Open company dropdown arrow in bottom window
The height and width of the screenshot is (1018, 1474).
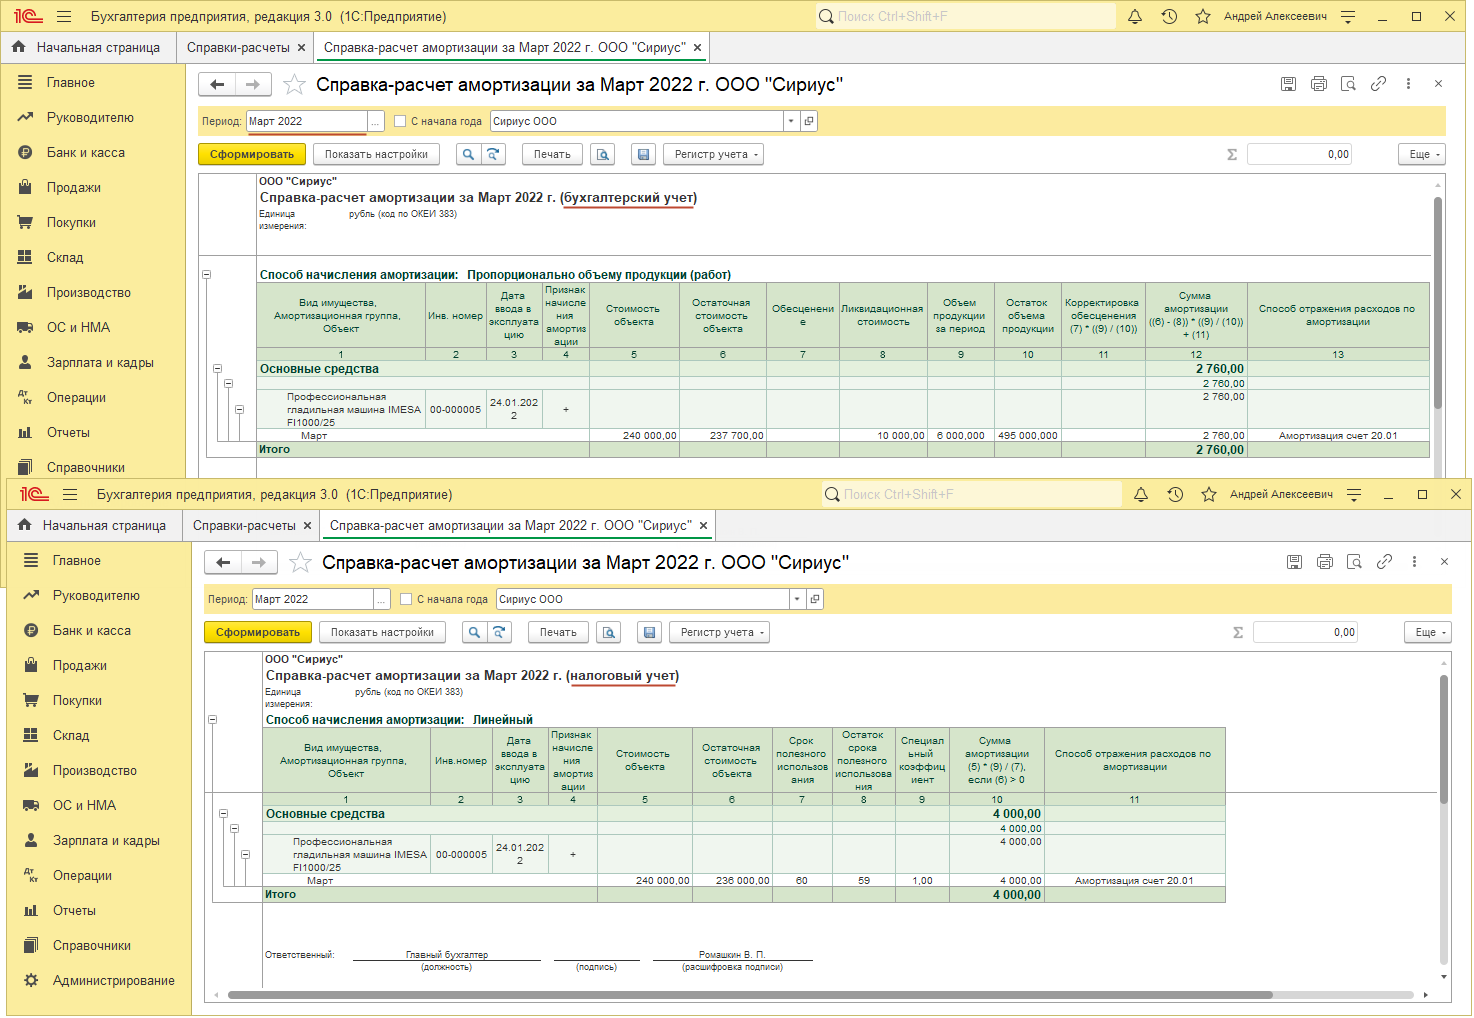[x=797, y=599]
